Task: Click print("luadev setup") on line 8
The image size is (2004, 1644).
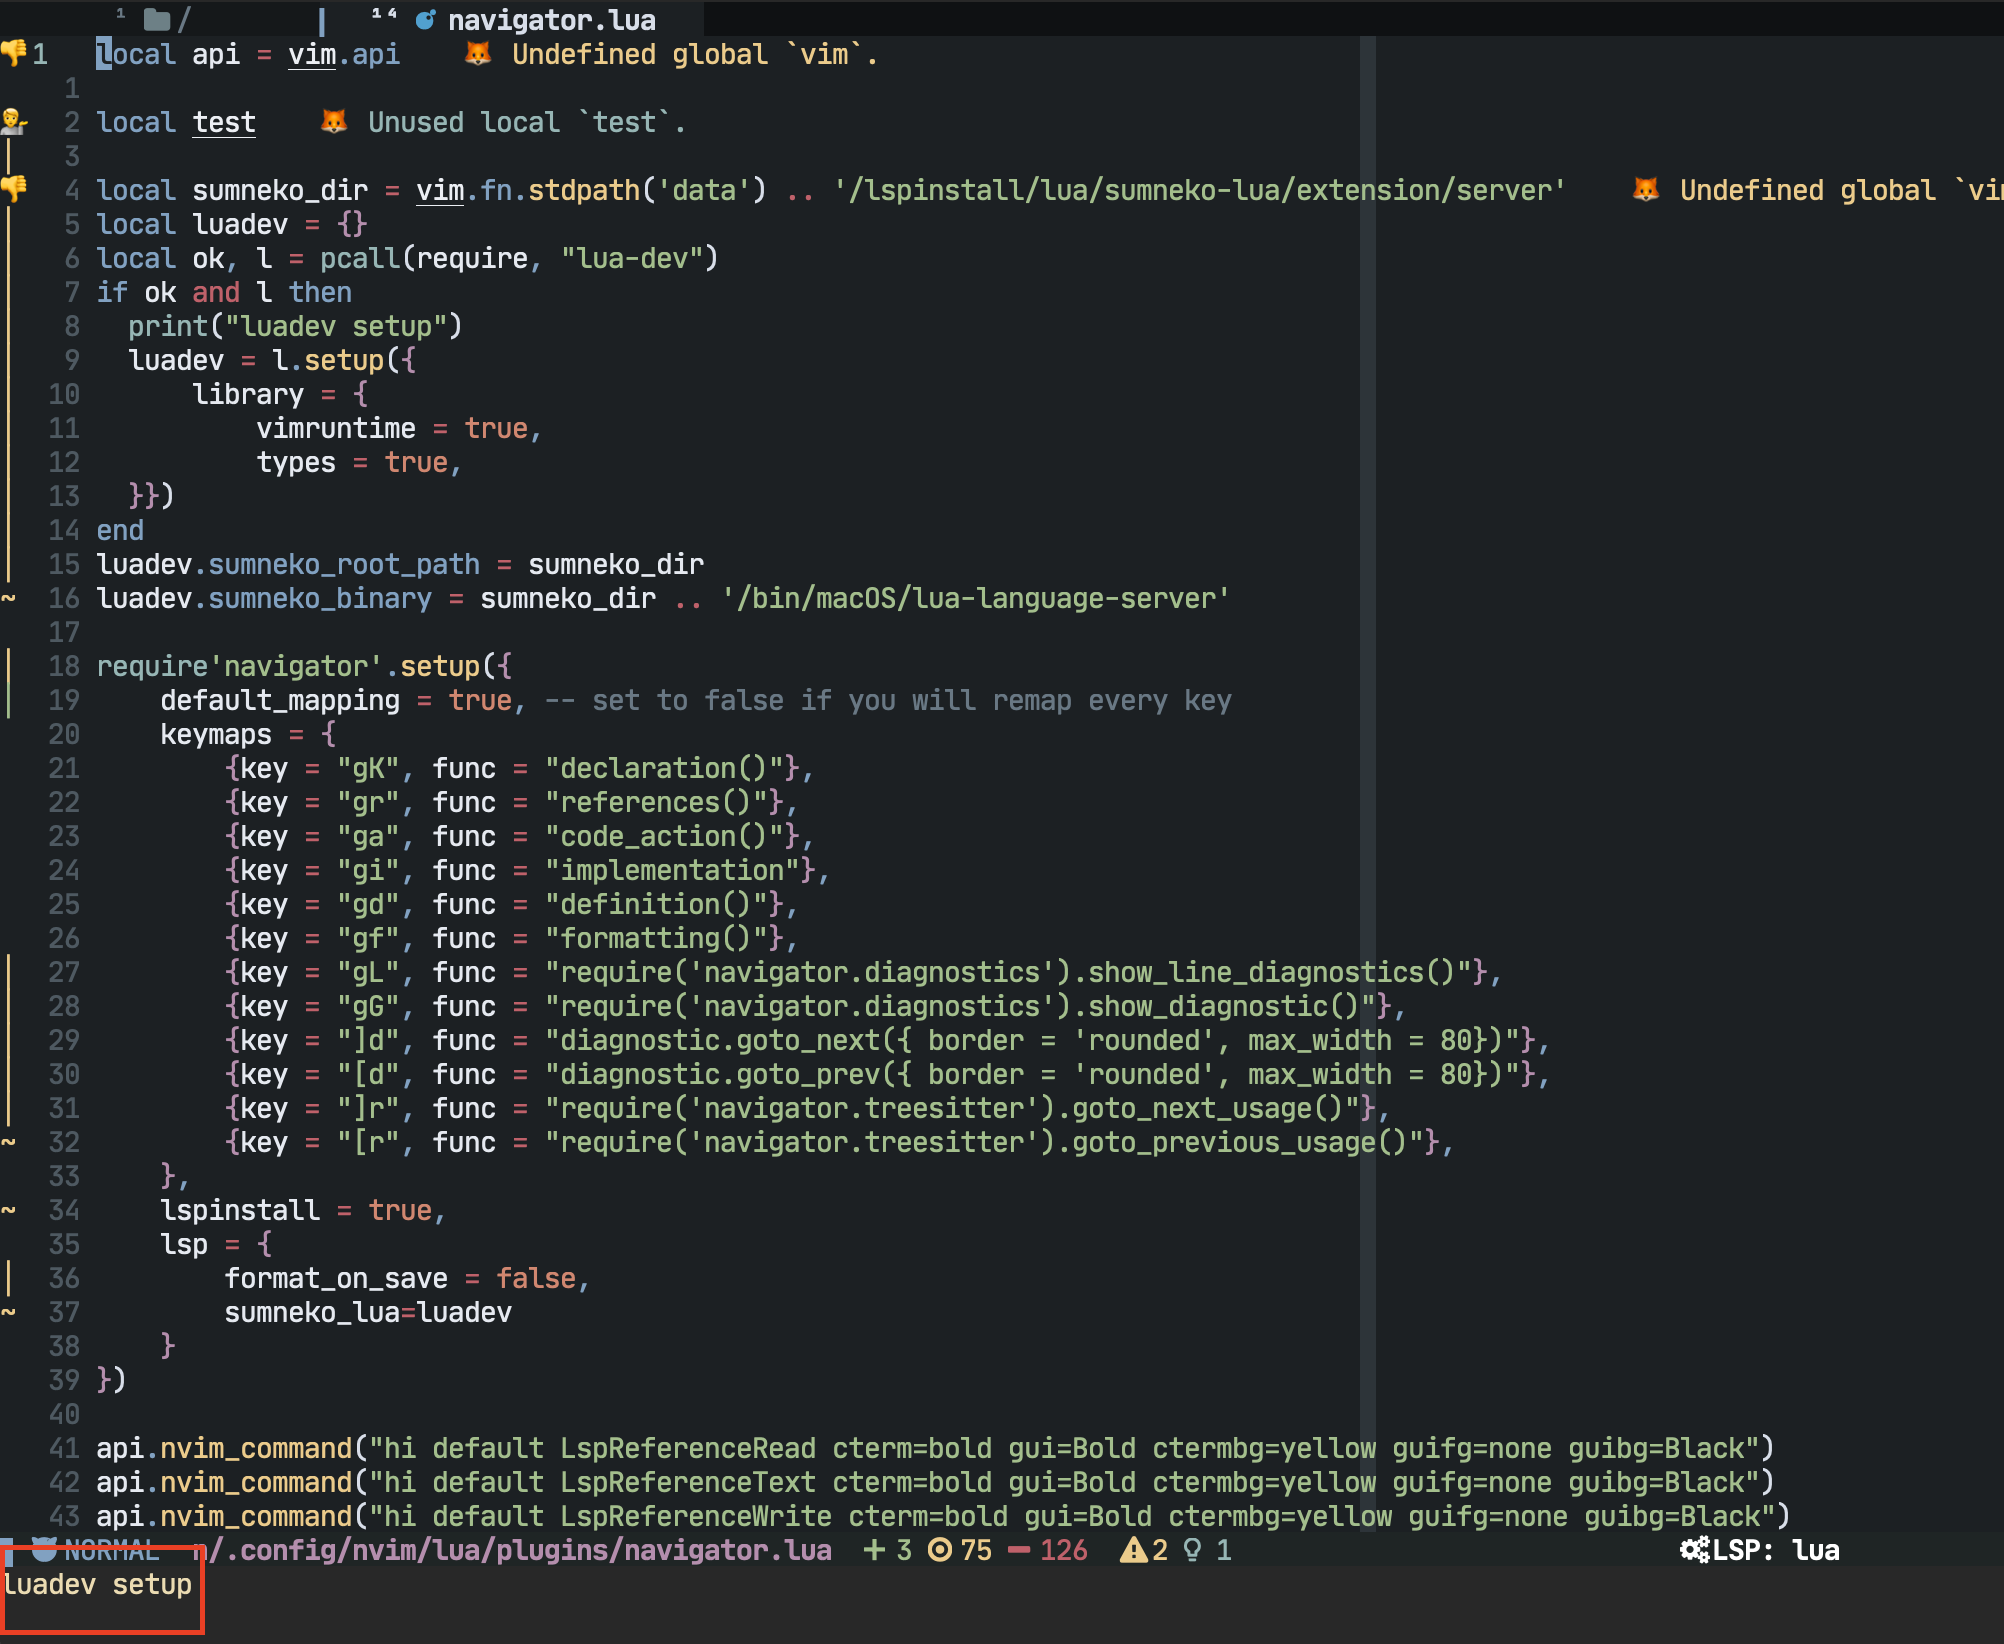Action: [295, 326]
